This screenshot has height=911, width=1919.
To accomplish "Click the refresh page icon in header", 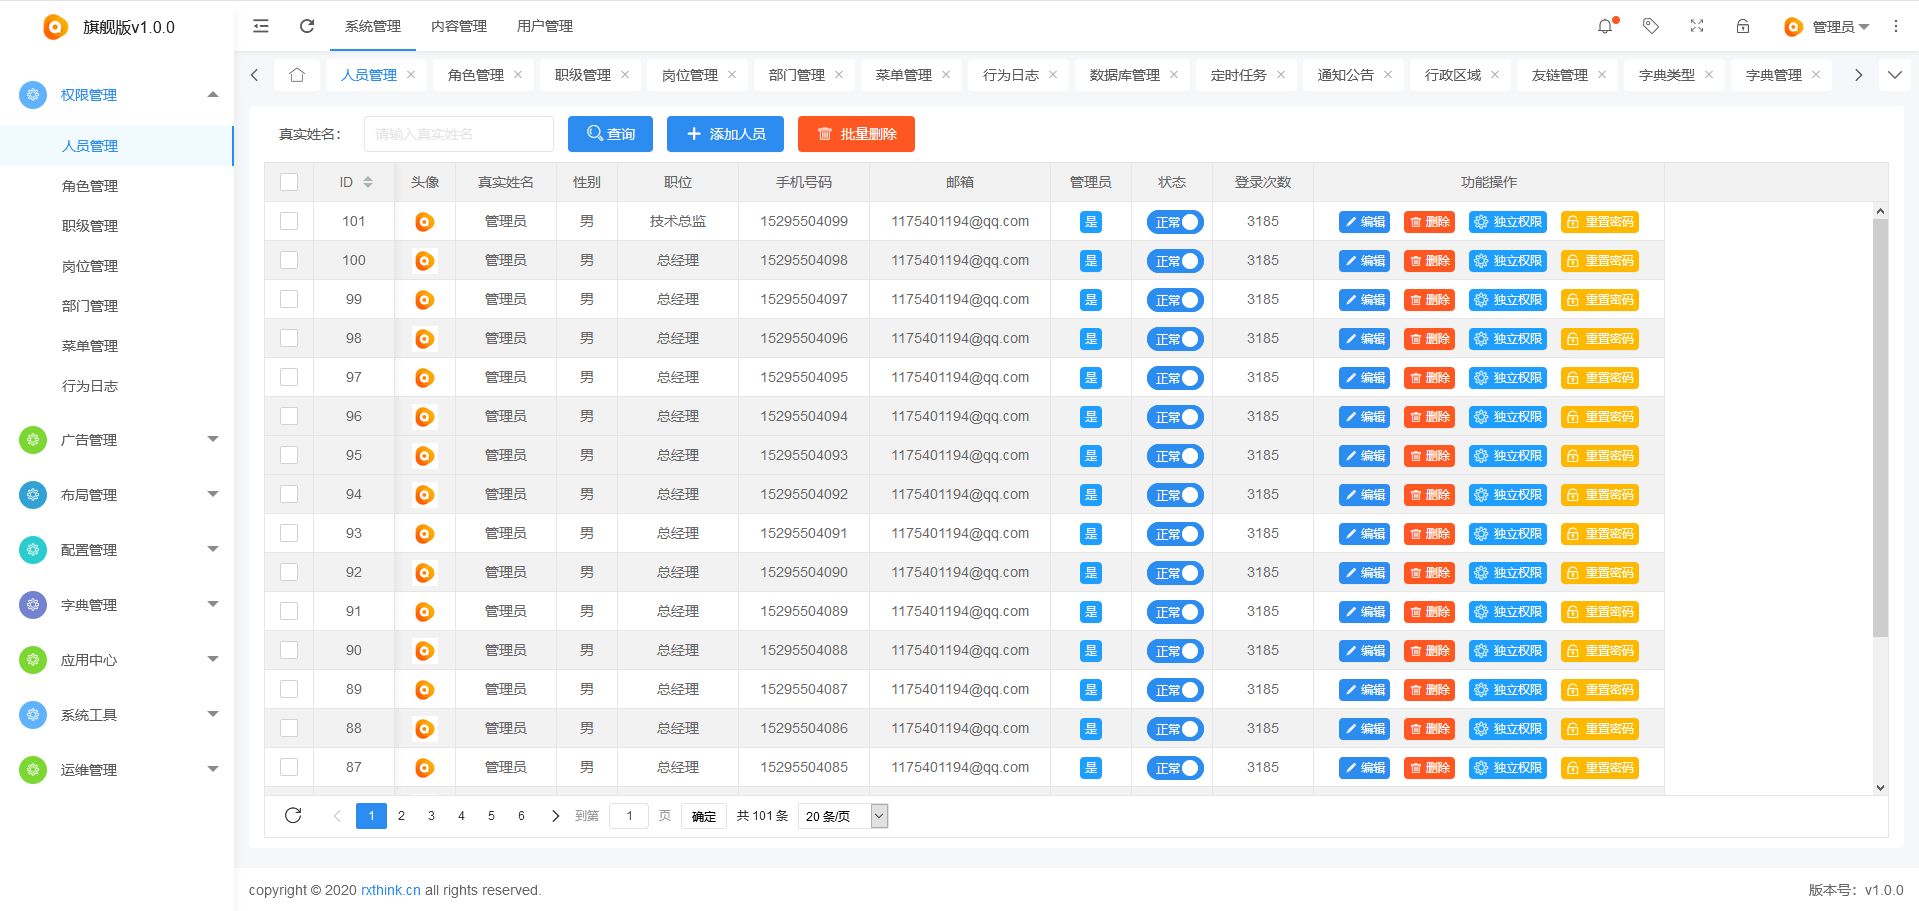I will tap(307, 26).
